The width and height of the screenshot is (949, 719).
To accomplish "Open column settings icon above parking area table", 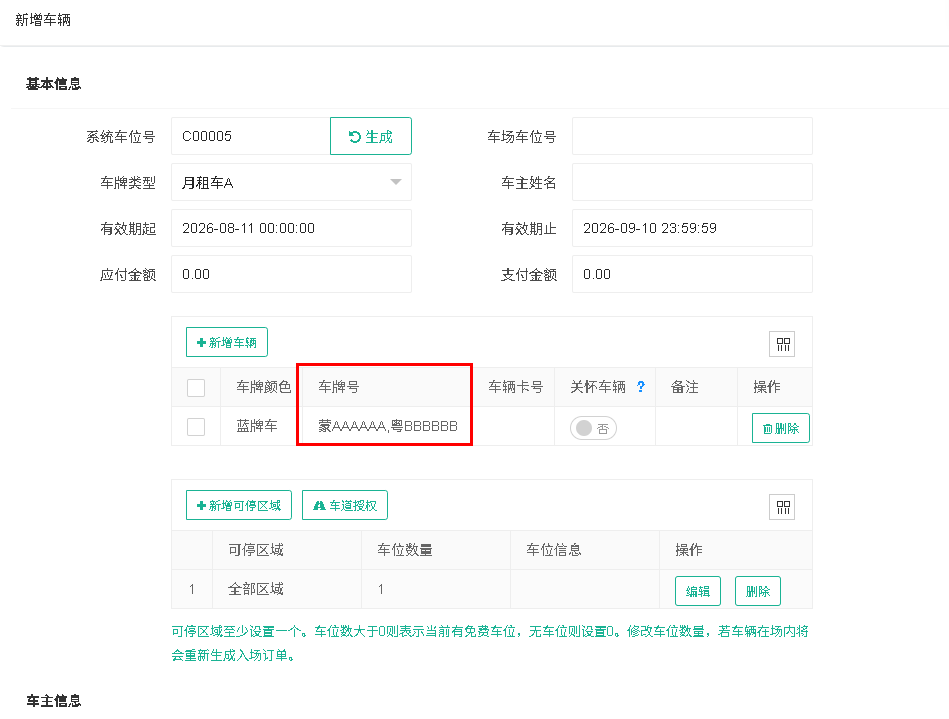I will coord(782,507).
